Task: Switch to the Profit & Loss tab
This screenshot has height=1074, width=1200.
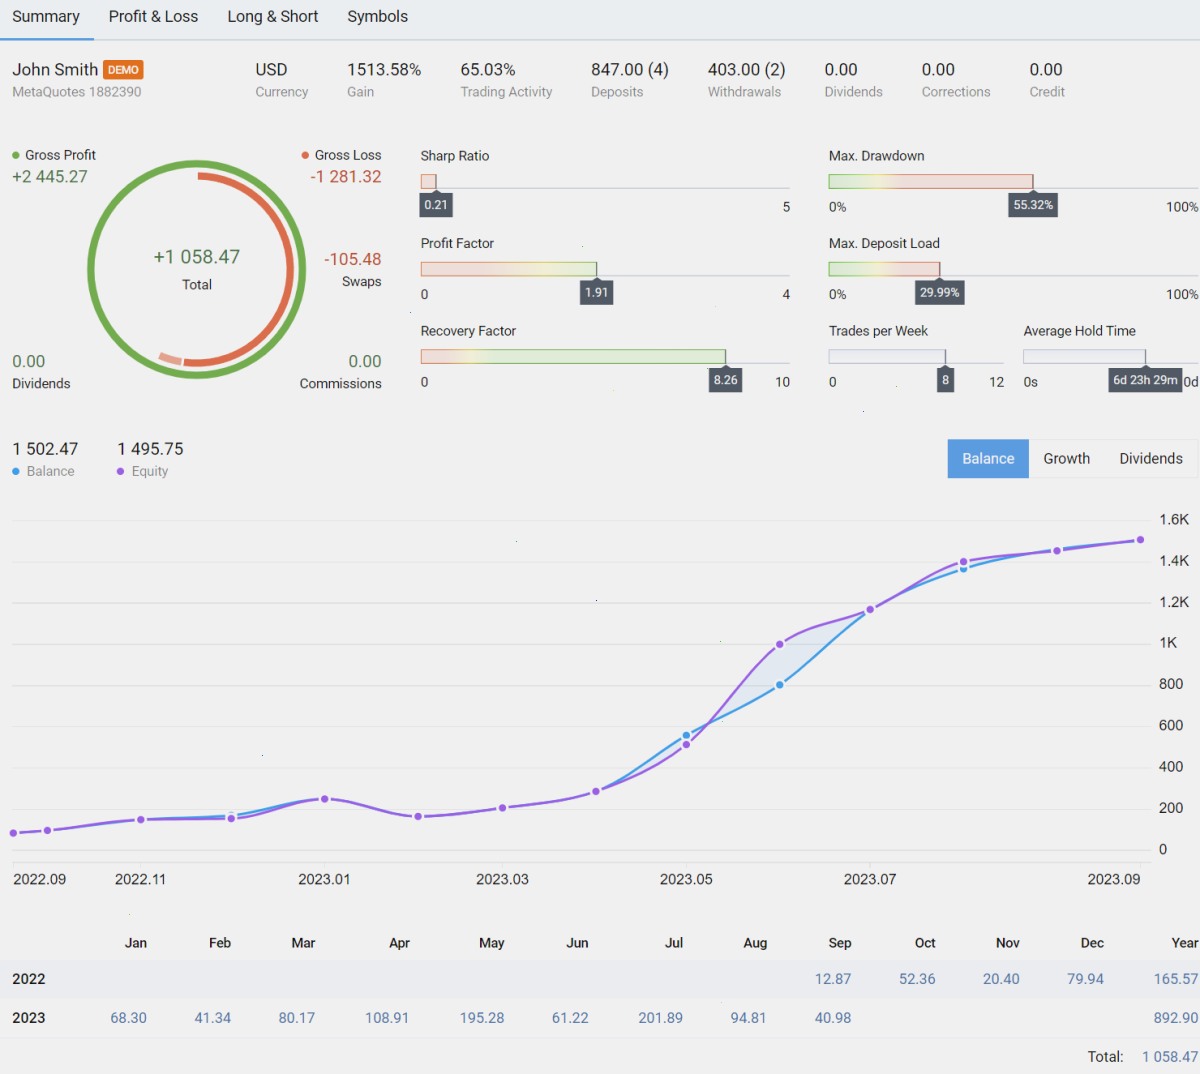Action: (153, 17)
